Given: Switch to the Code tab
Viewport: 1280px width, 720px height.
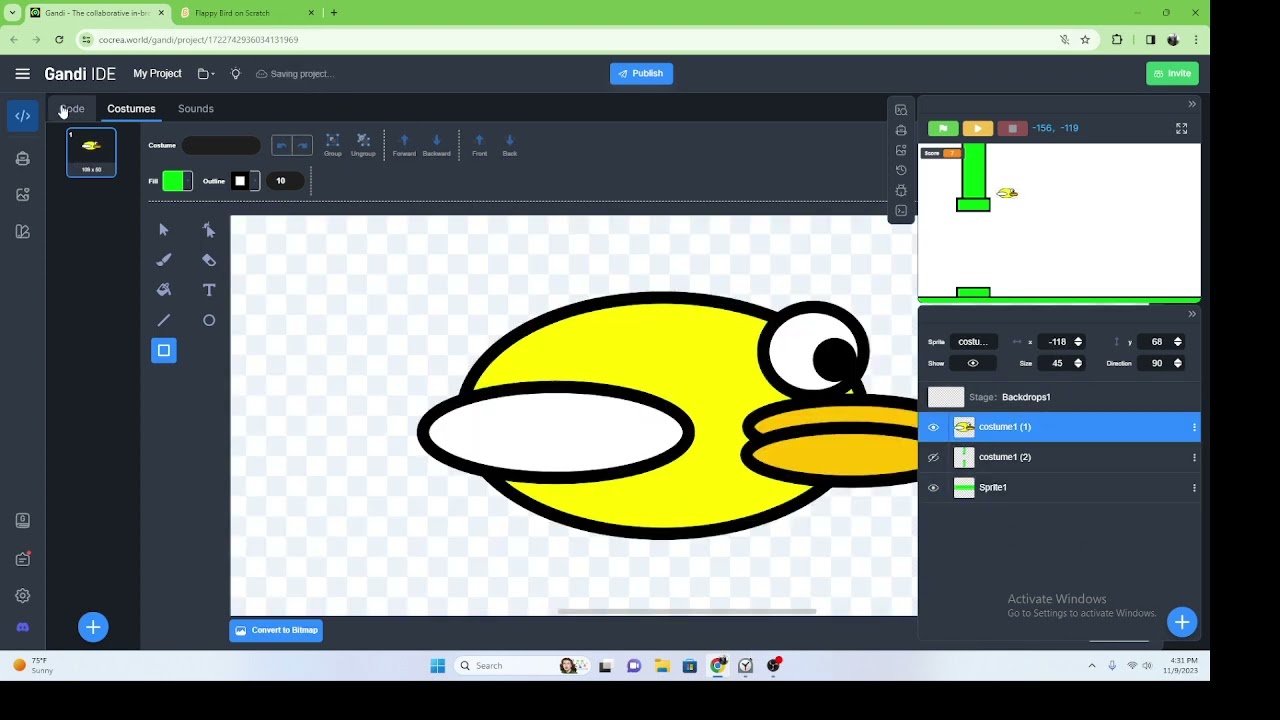Looking at the screenshot, I should (x=72, y=109).
